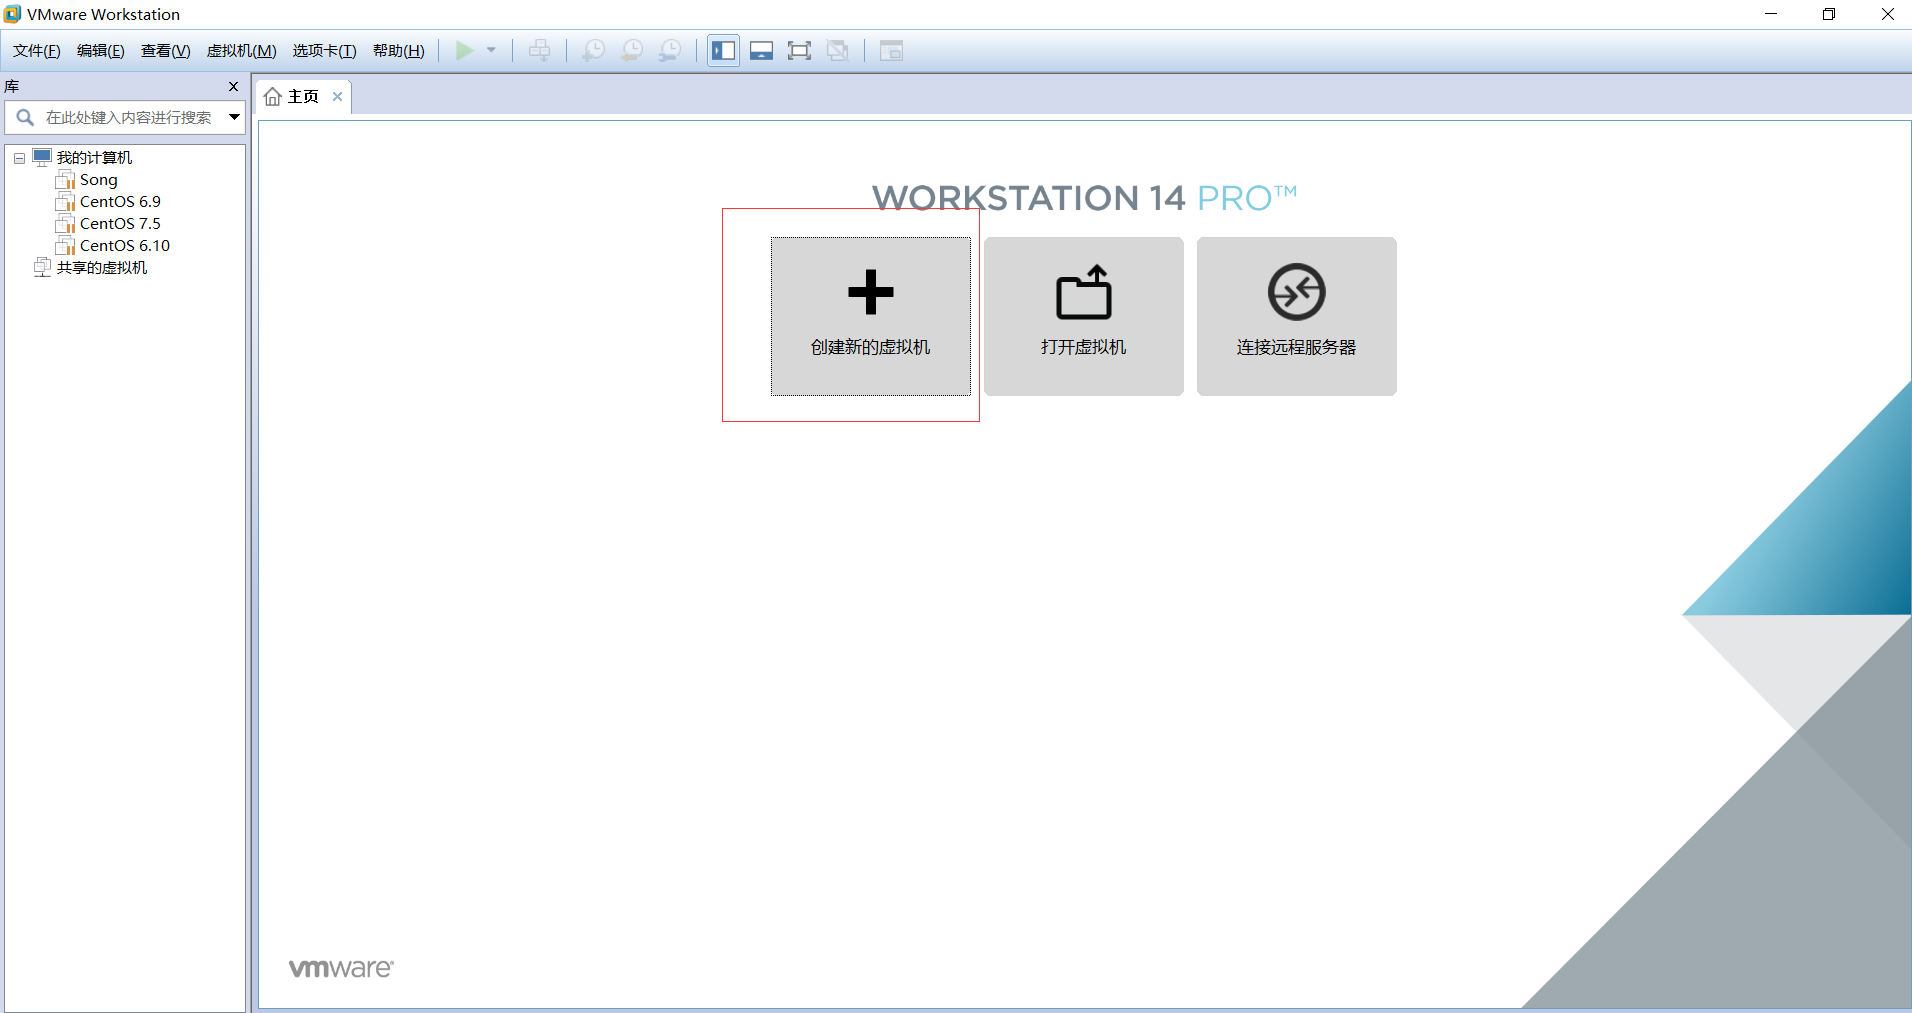This screenshot has width=1912, height=1013.
Task: Open the 查看(V) menu
Action: 166,51
